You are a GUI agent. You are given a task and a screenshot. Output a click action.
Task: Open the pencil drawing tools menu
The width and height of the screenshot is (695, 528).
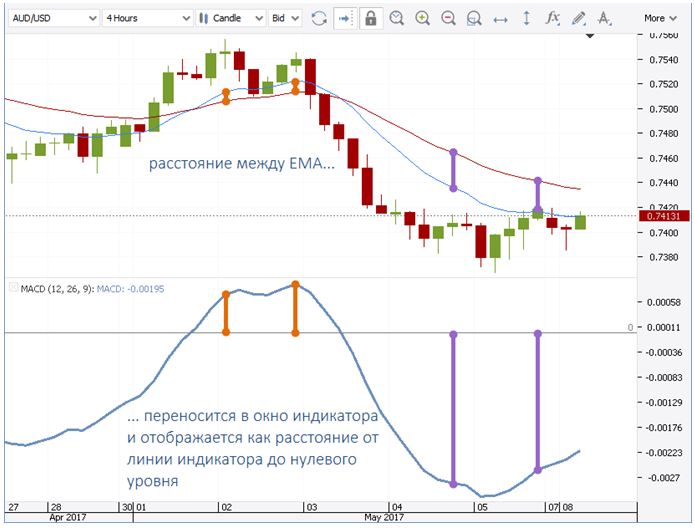(578, 18)
